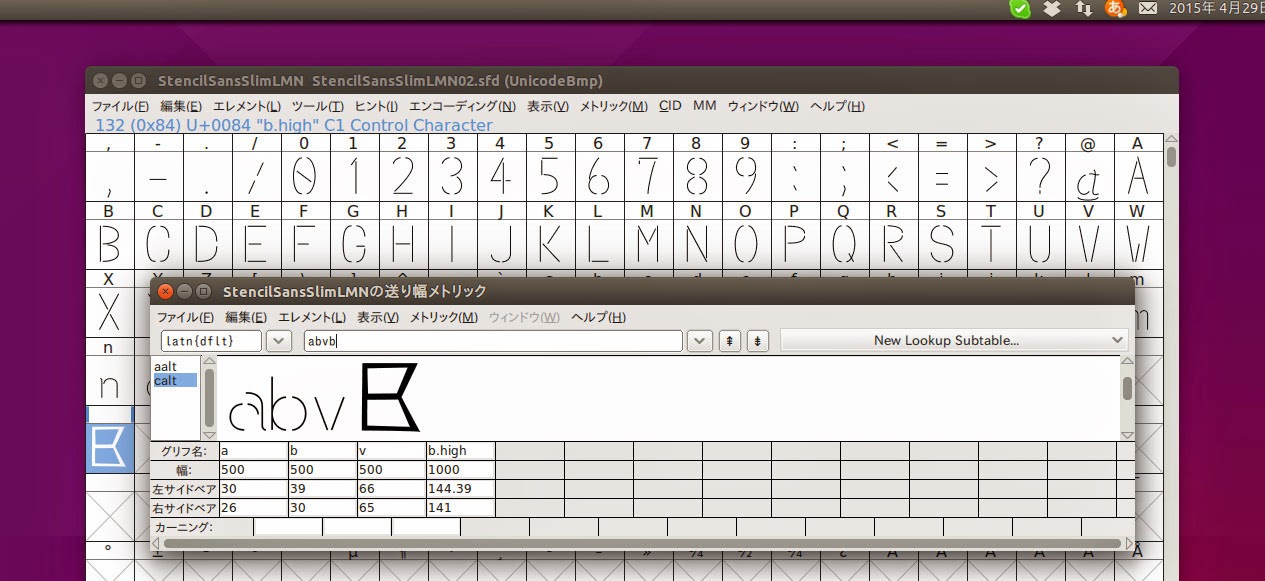The width and height of the screenshot is (1265, 581).
Task: Click the latn{dflt} script field
Action: 210,341
